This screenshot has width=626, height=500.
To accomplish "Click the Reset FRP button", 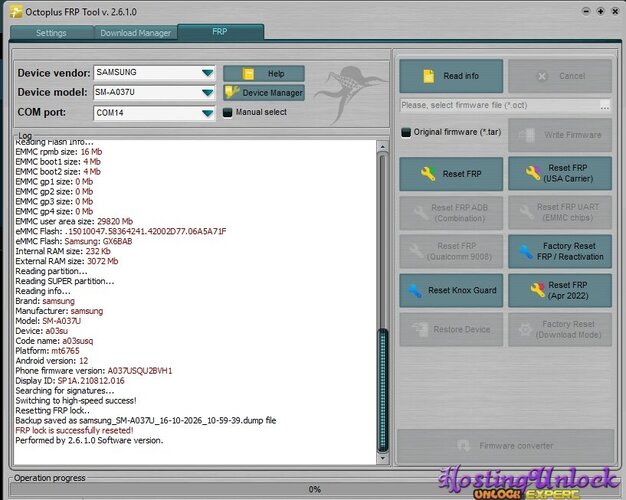I will [x=451, y=174].
